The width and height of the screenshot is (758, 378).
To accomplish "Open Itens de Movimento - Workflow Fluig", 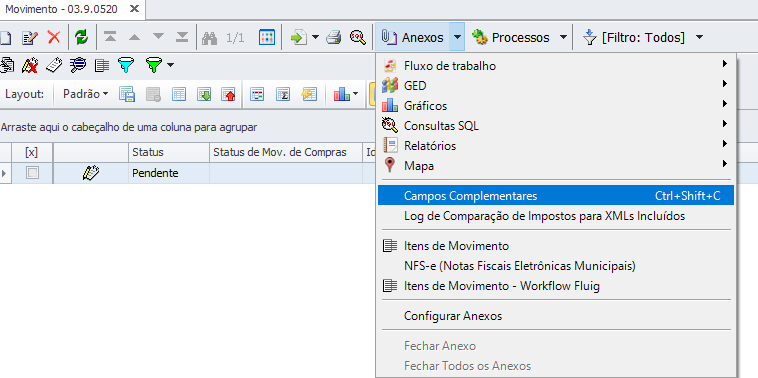I will [x=556, y=286].
